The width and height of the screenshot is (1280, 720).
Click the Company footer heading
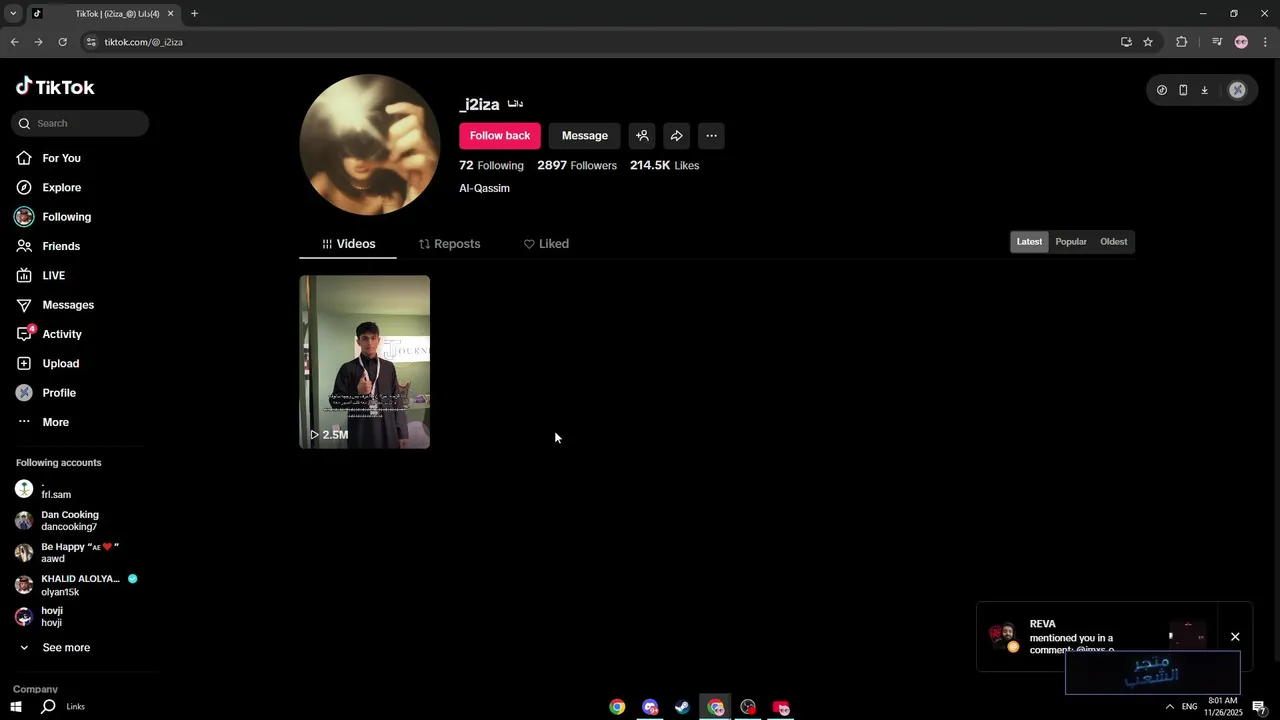[x=35, y=689]
